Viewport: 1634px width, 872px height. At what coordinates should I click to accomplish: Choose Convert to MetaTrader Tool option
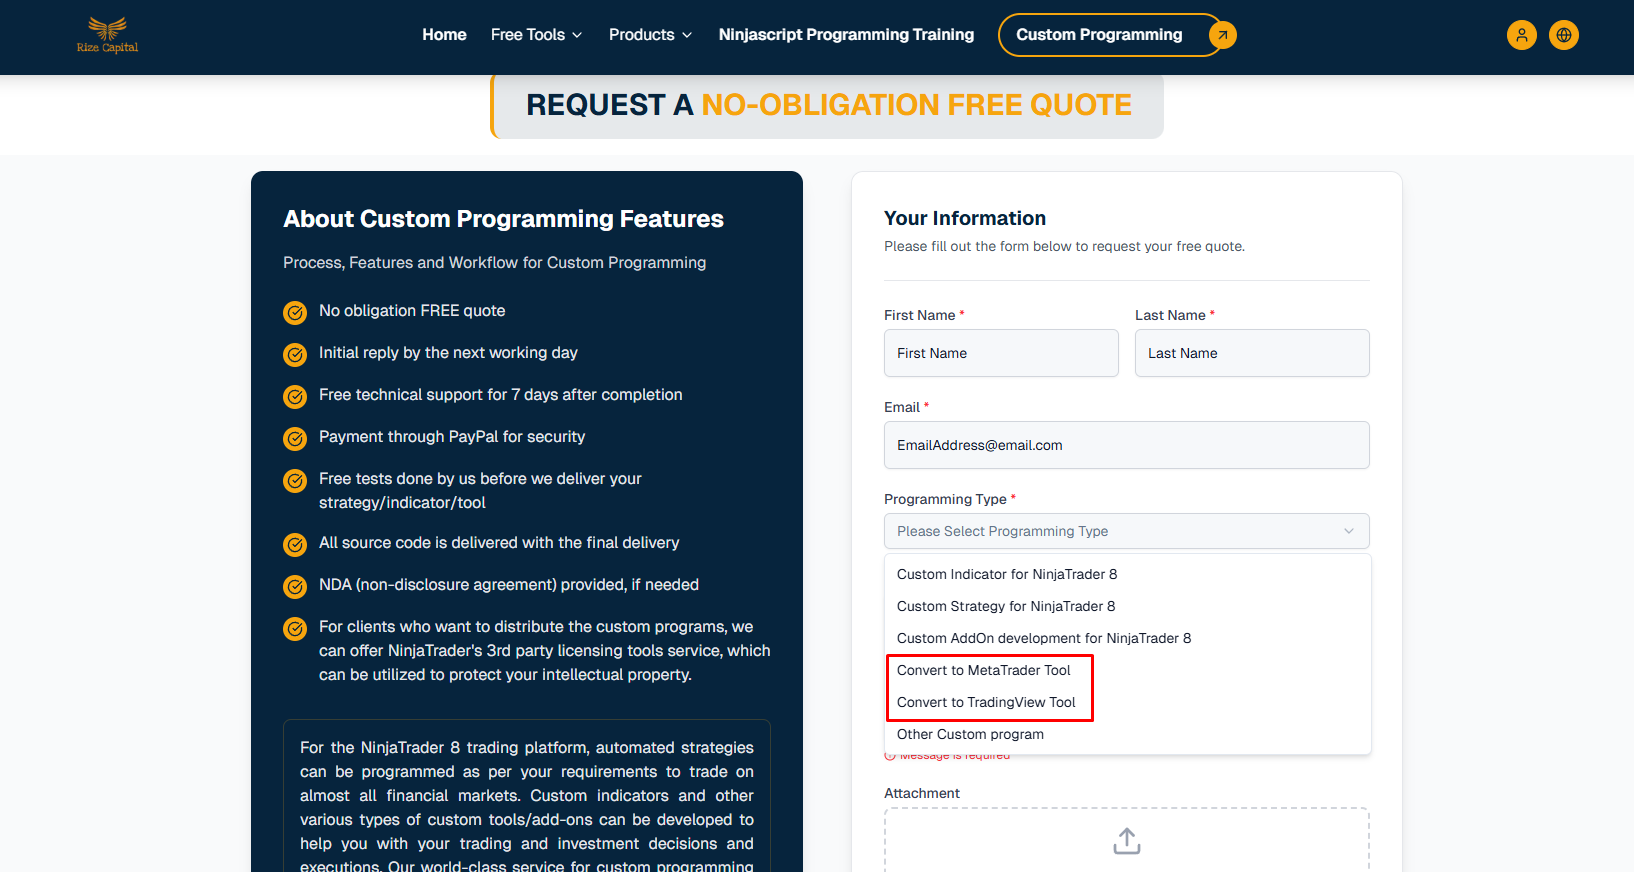click(1128, 670)
